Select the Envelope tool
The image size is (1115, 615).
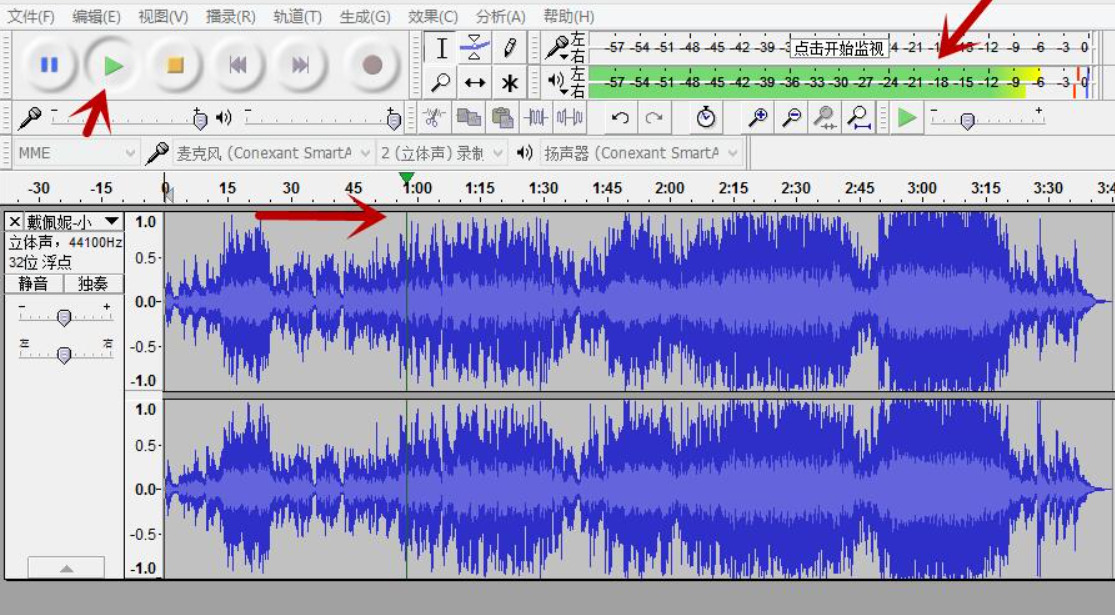(x=475, y=47)
